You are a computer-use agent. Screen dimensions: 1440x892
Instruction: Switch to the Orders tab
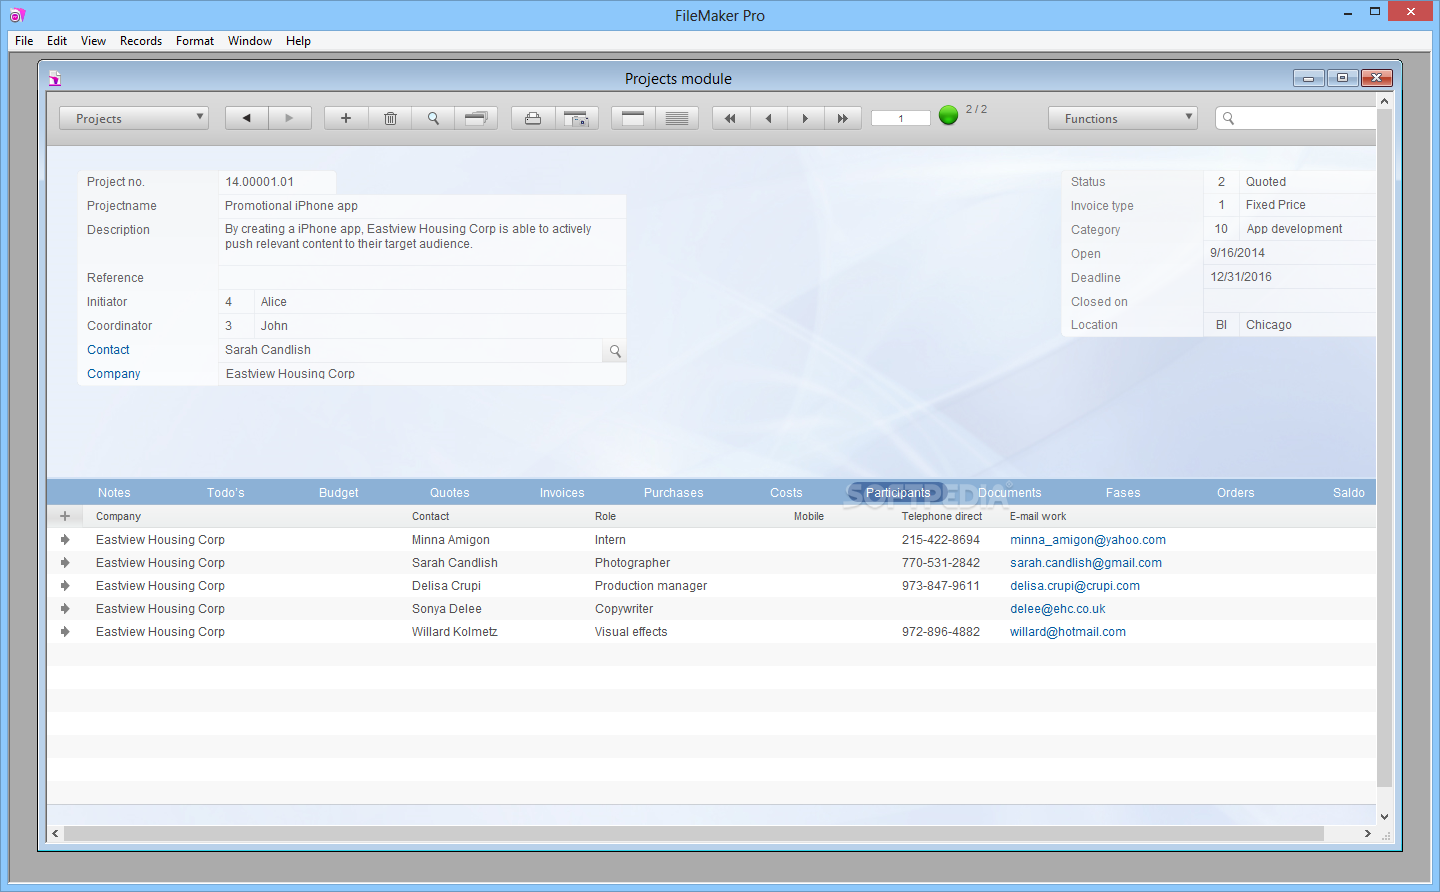click(1236, 493)
